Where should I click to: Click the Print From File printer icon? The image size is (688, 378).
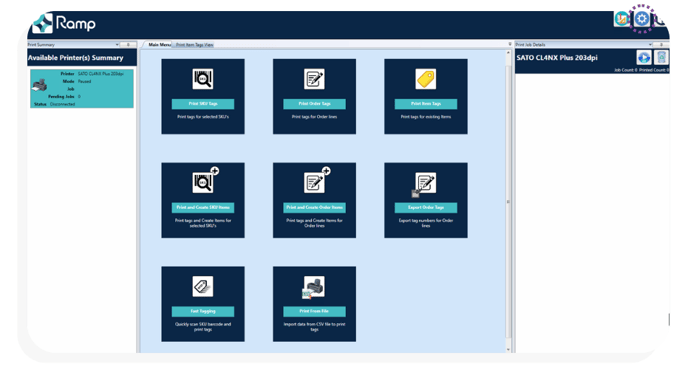[313, 288]
